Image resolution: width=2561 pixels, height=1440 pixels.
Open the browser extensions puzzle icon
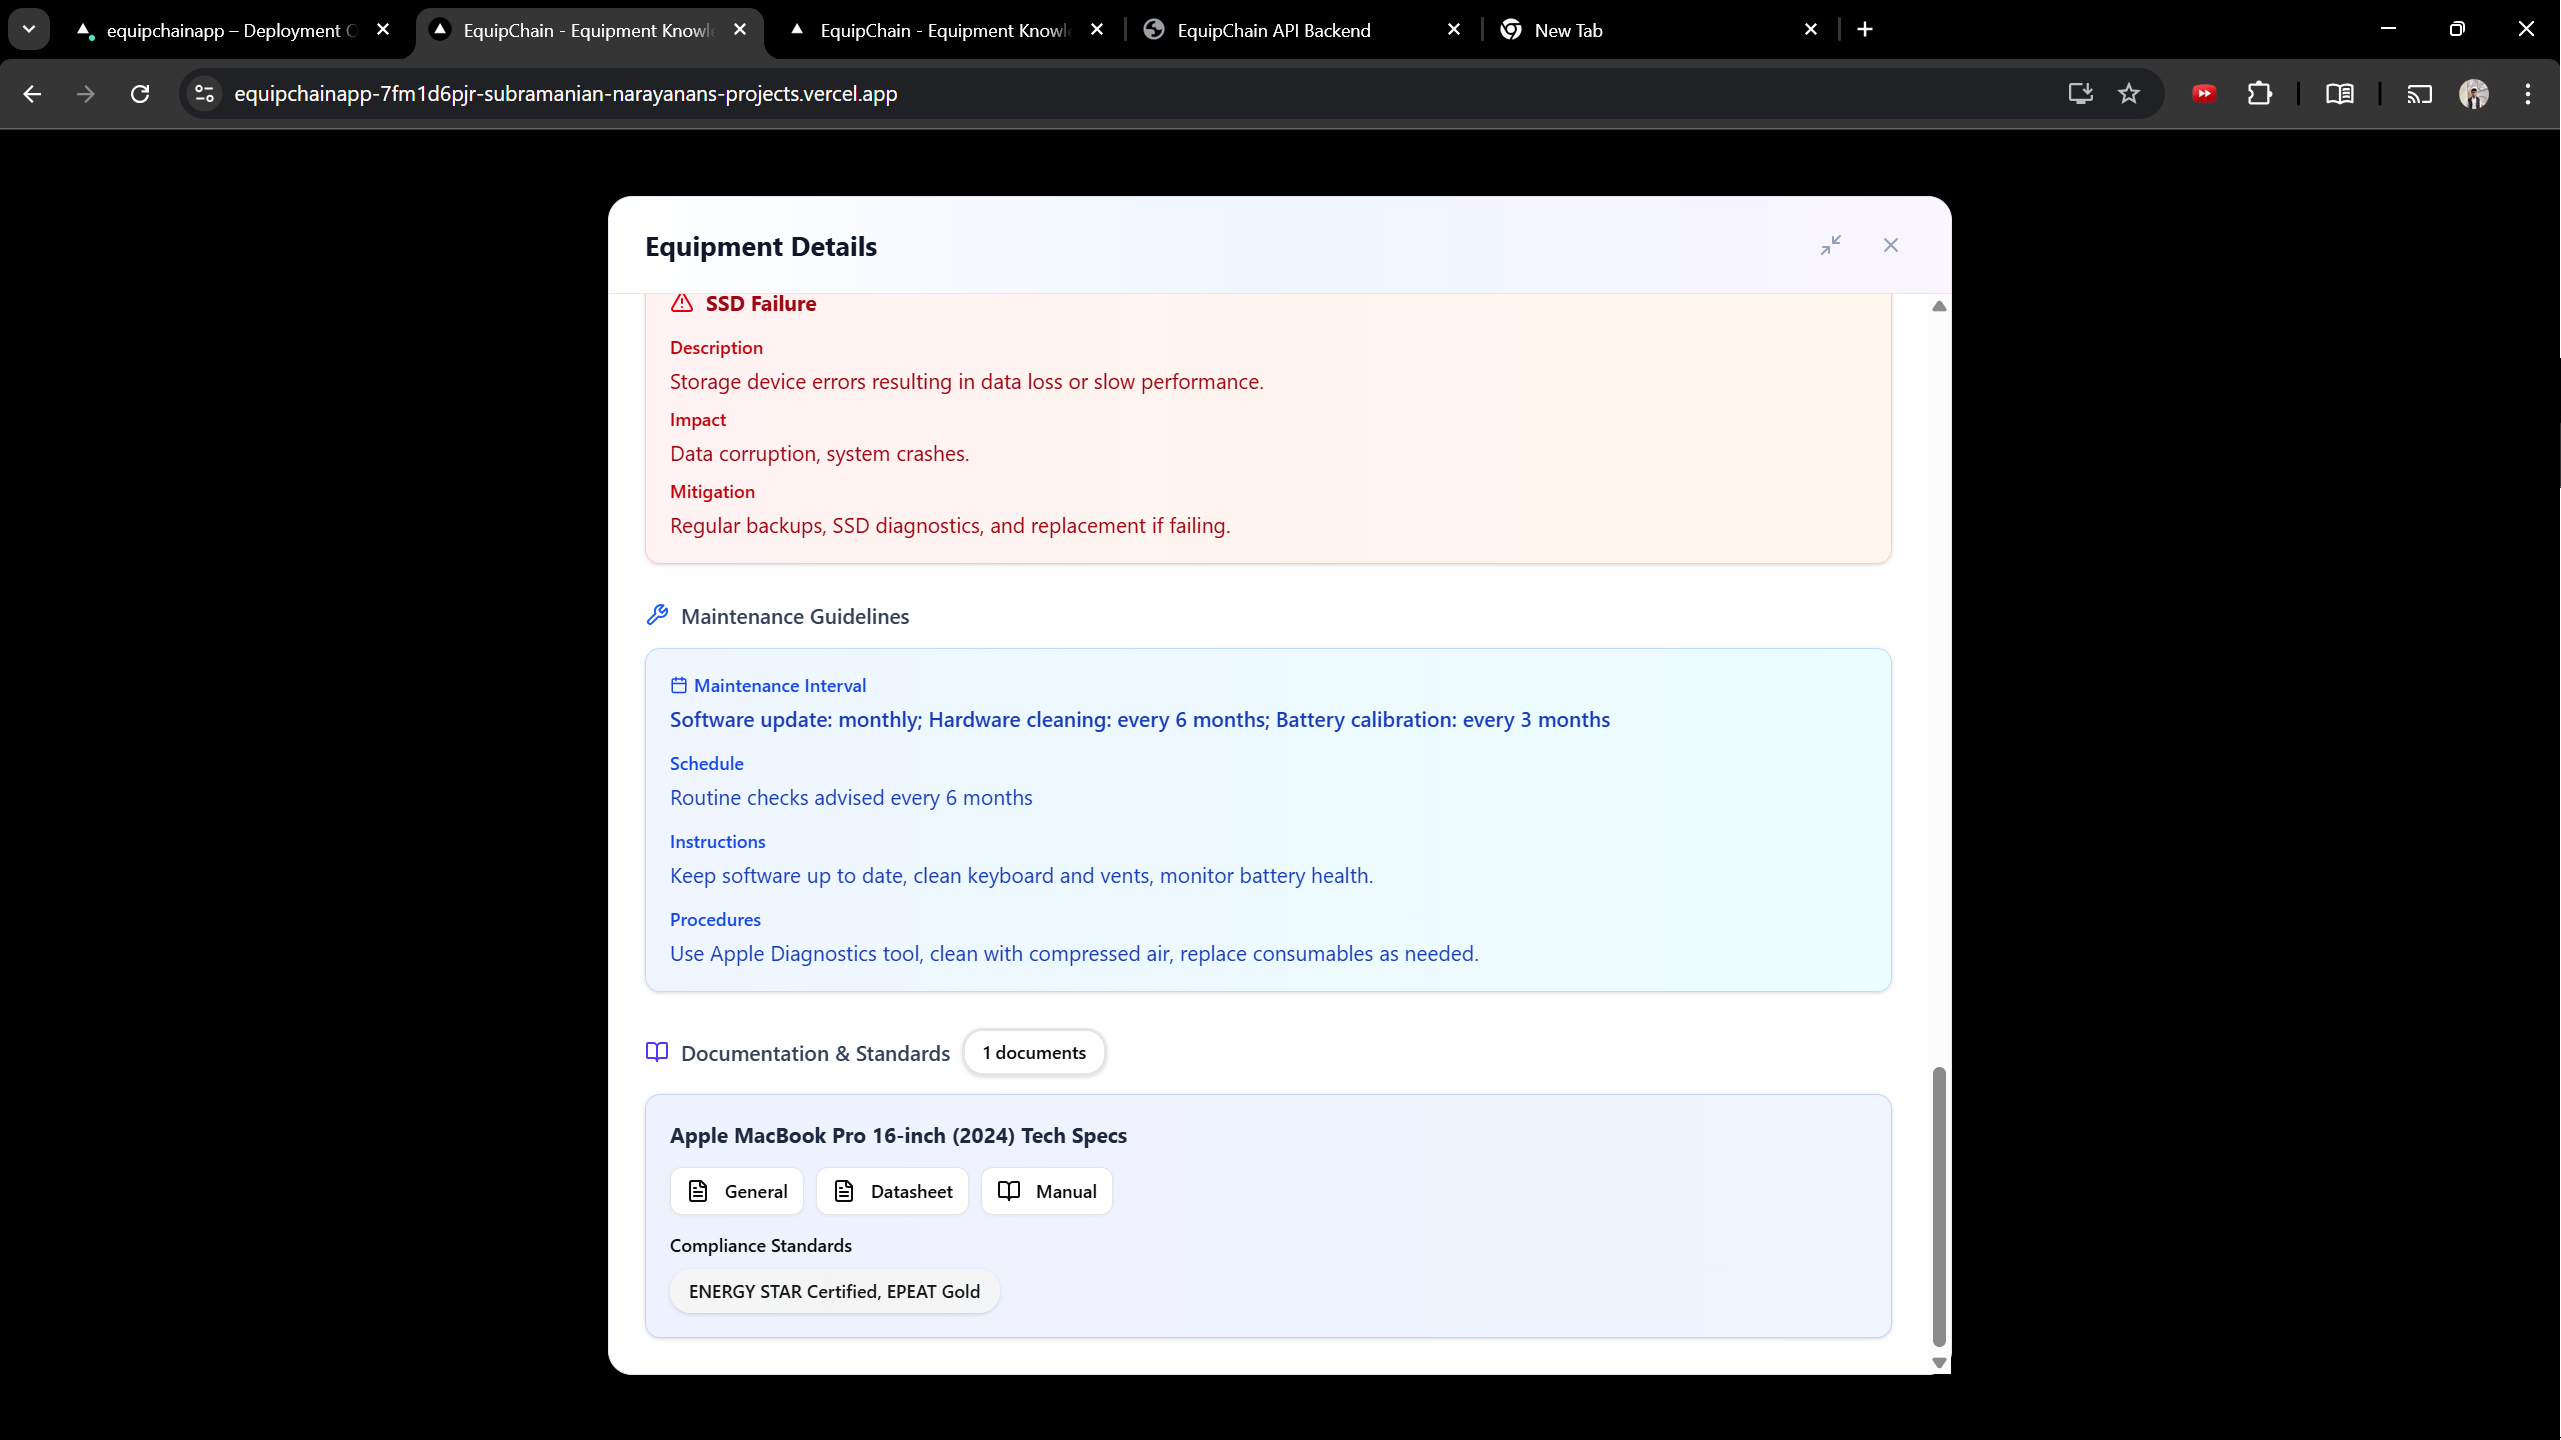tap(2259, 94)
